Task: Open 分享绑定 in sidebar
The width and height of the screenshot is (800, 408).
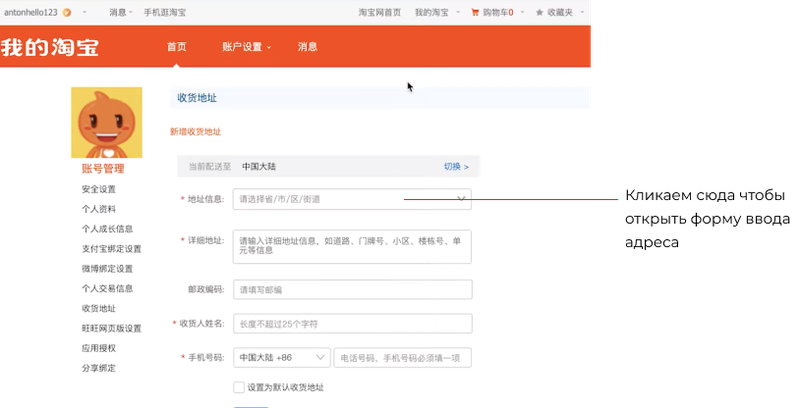Action: point(98,368)
